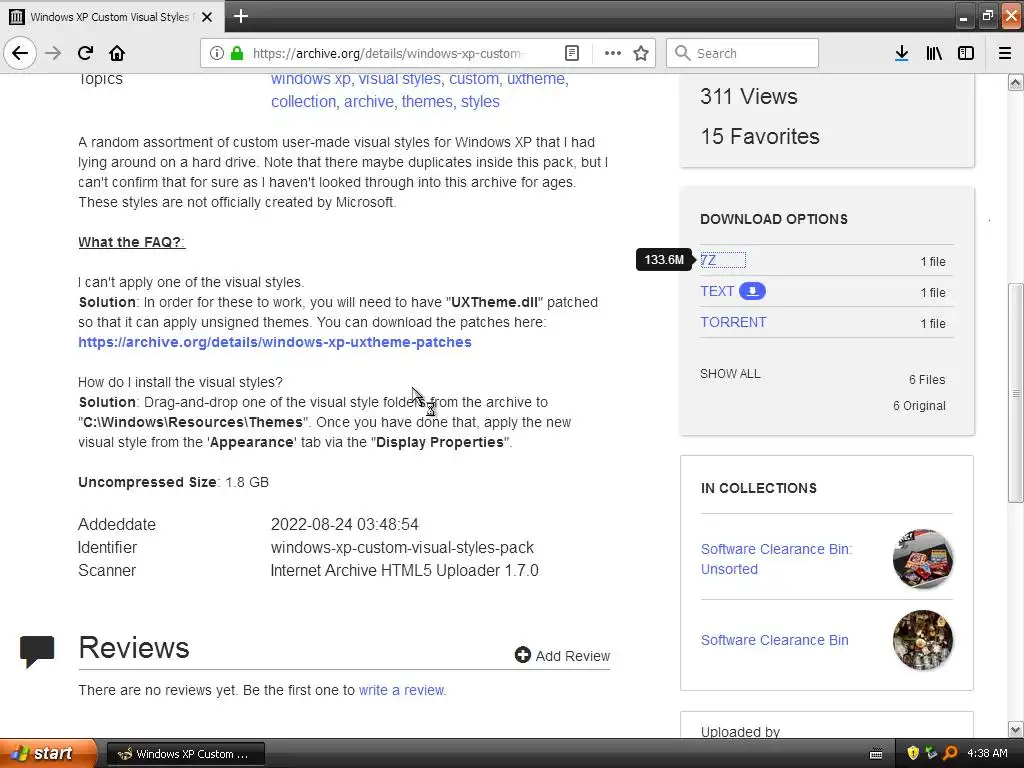Image resolution: width=1024 pixels, height=768 pixels.
Task: Toggle reader view icon in address bar
Action: [x=571, y=53]
